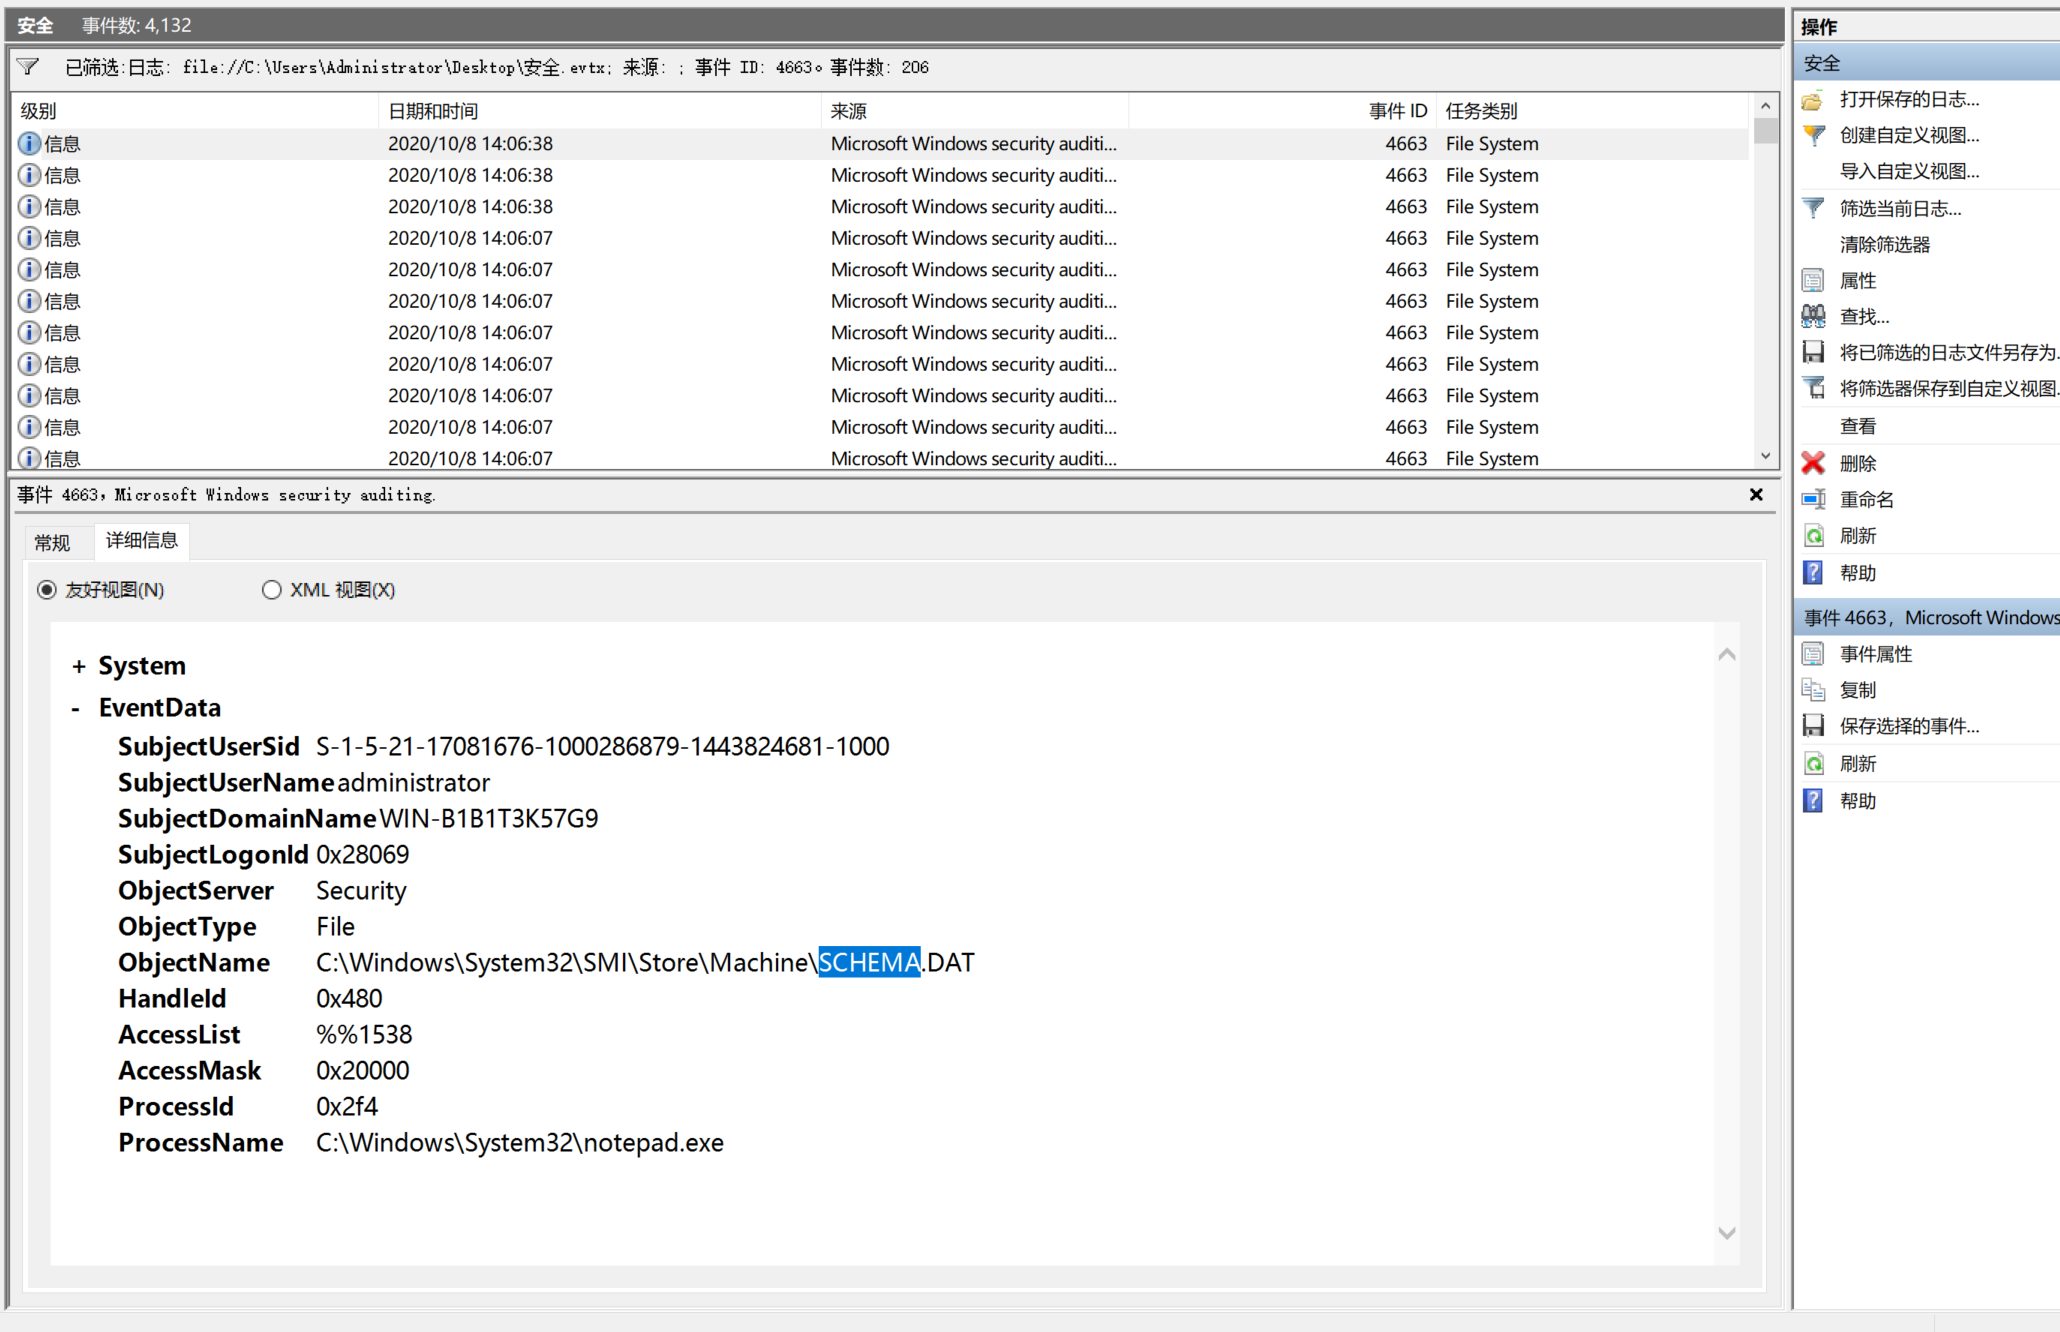
Task: Collapse the EventData node
Action: click(x=76, y=709)
